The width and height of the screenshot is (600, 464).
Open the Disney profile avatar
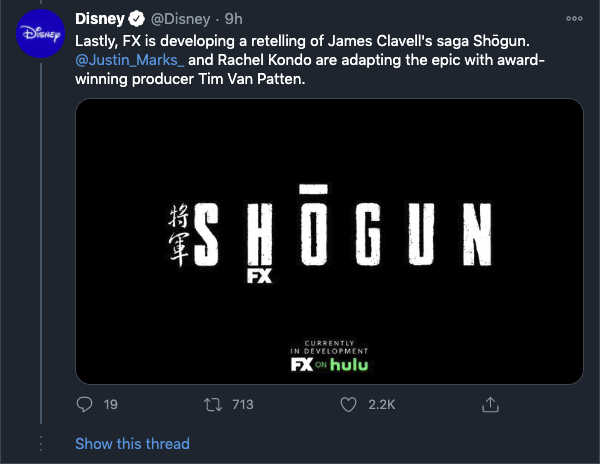pyautogui.click(x=41, y=34)
